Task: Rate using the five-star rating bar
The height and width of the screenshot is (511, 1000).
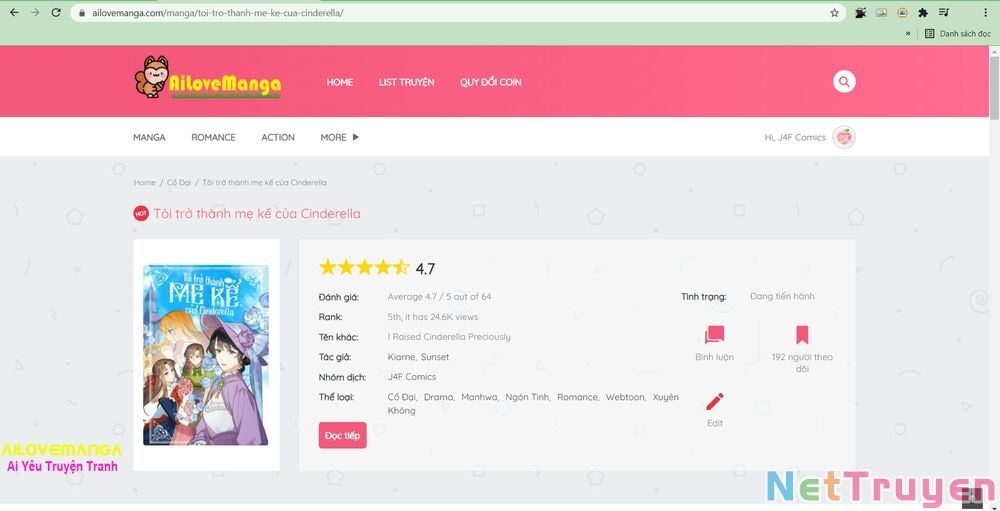Action: click(364, 267)
